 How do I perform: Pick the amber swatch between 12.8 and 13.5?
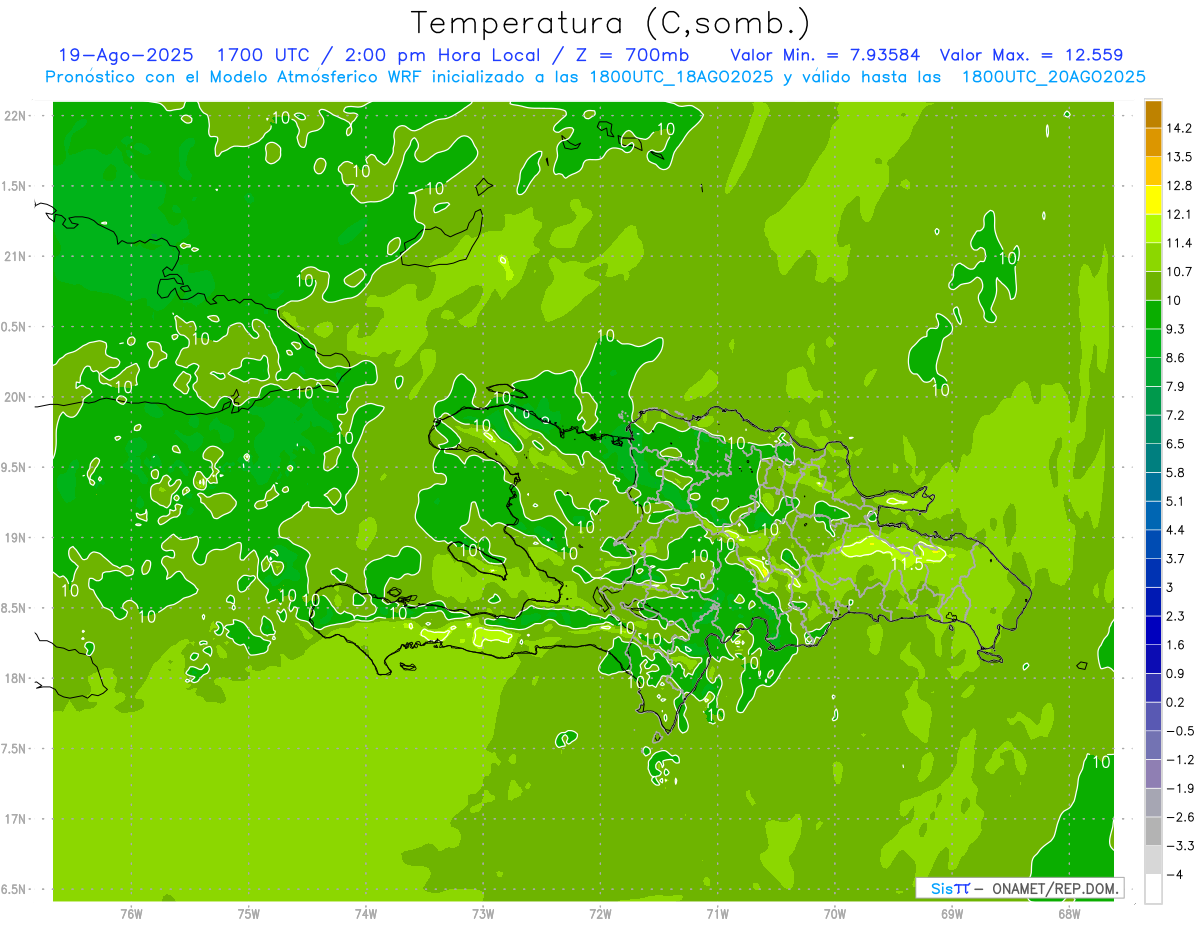coord(1153,171)
